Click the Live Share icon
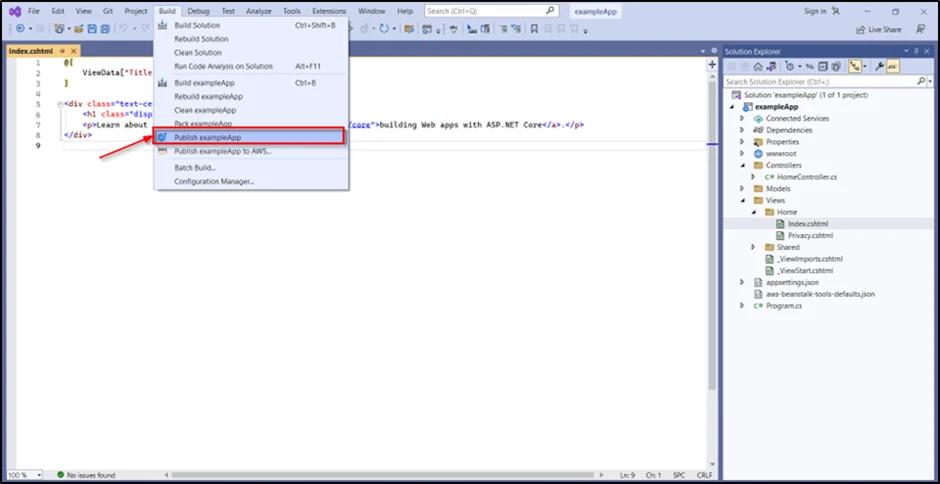Viewport: 940px width, 484px height. pyautogui.click(x=861, y=29)
